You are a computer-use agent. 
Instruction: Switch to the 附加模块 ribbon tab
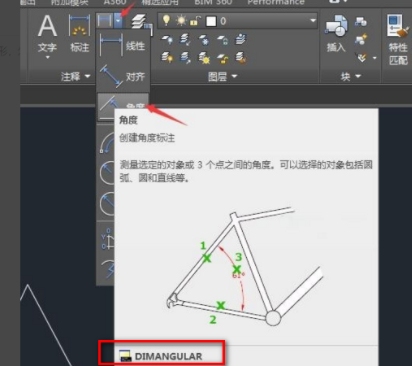coord(69,2)
